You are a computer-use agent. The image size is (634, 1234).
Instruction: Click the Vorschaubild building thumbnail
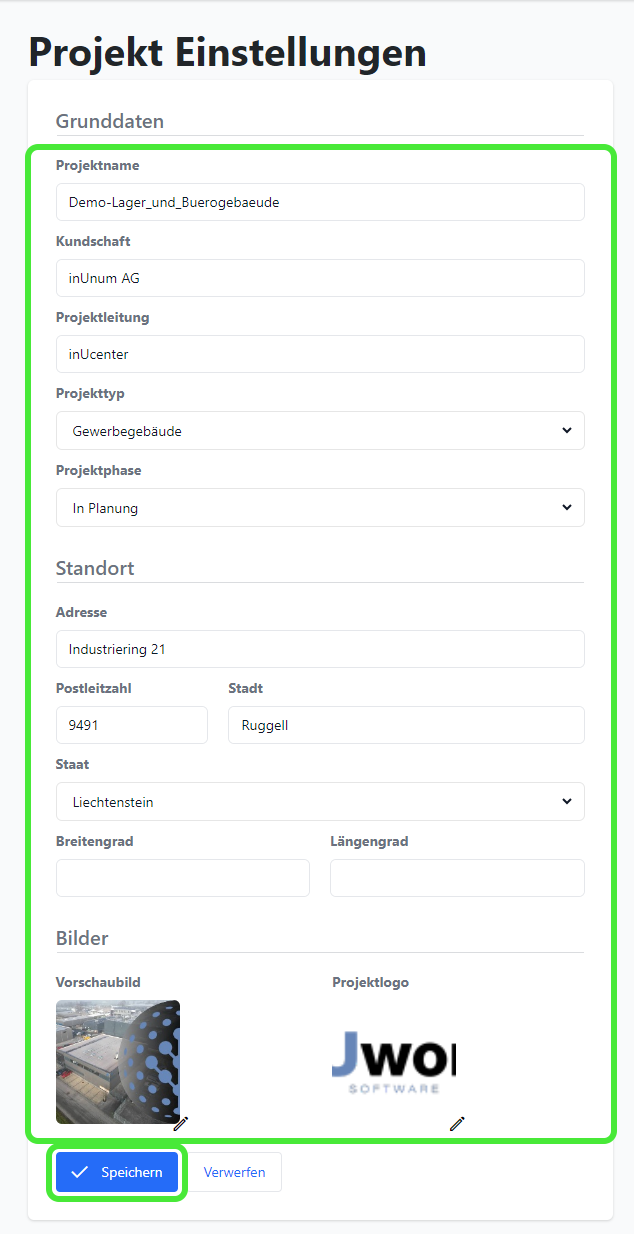click(118, 1061)
